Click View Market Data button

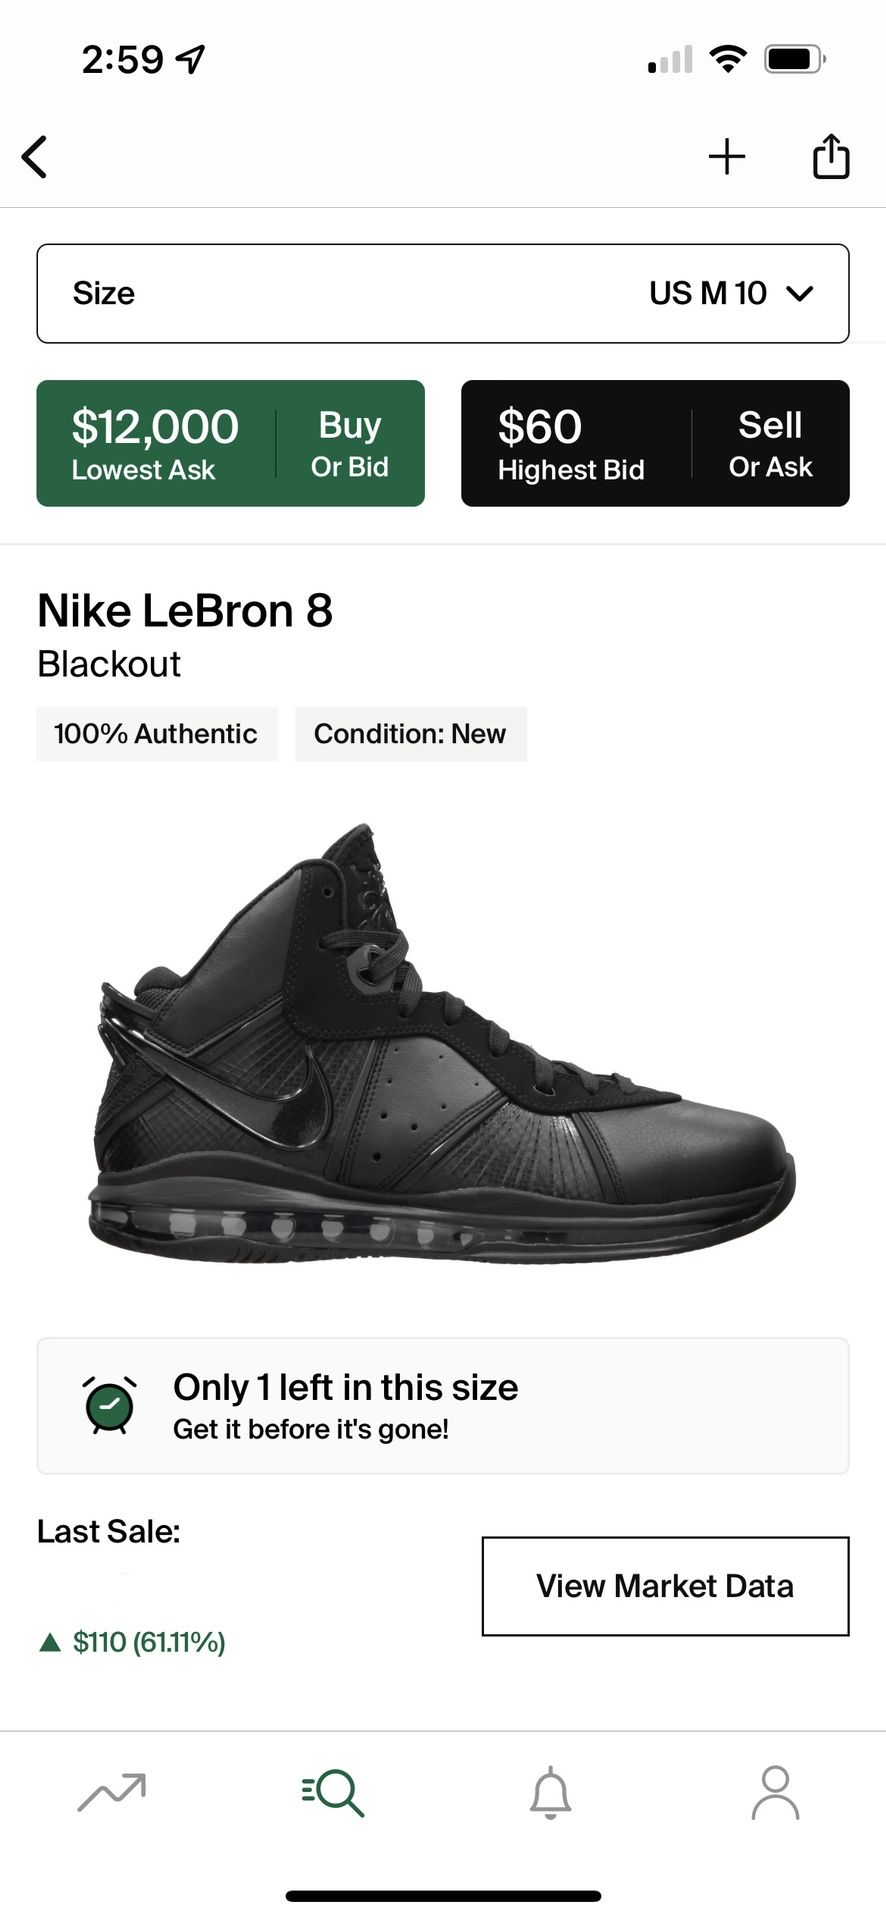(665, 1586)
